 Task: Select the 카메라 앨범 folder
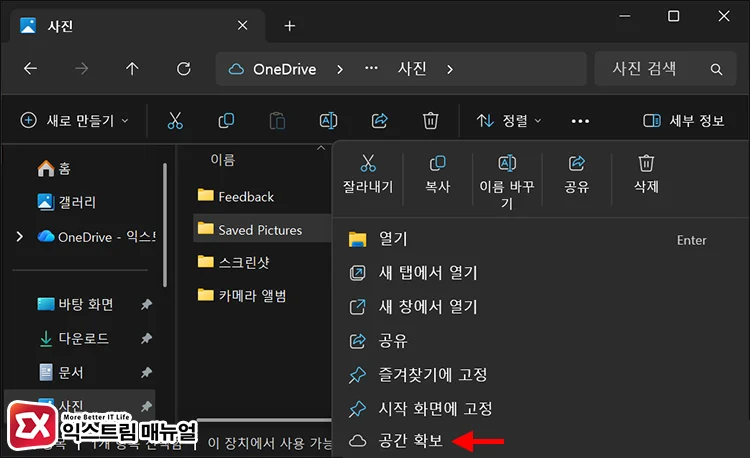click(242, 295)
